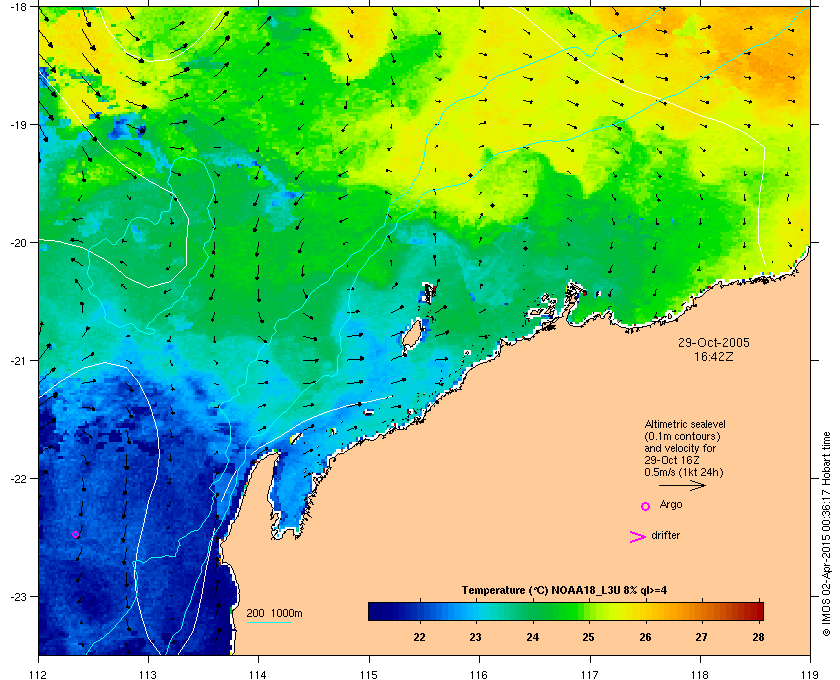Click the longitude axis label 117
This screenshot has width=840, height=680.
tap(589, 675)
